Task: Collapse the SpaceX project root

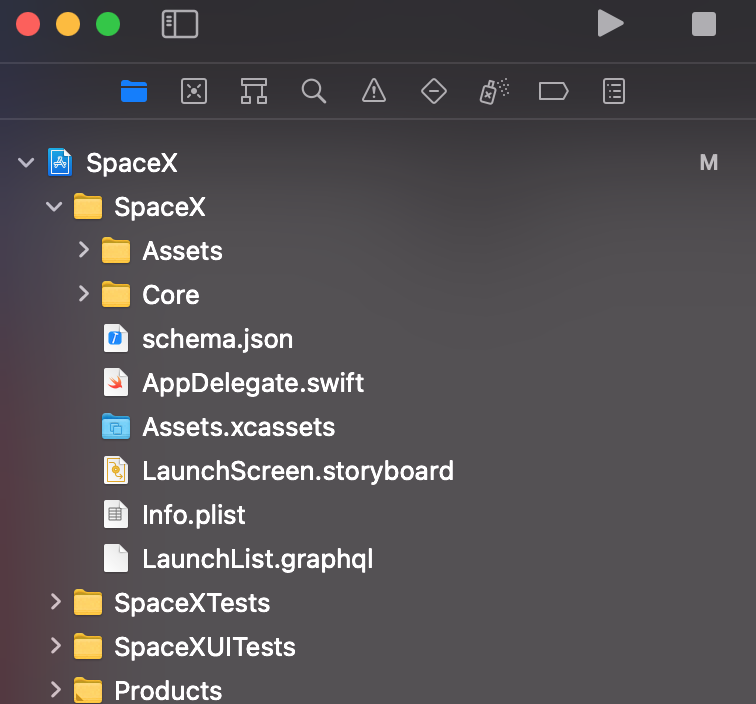Action: click(x=26, y=163)
